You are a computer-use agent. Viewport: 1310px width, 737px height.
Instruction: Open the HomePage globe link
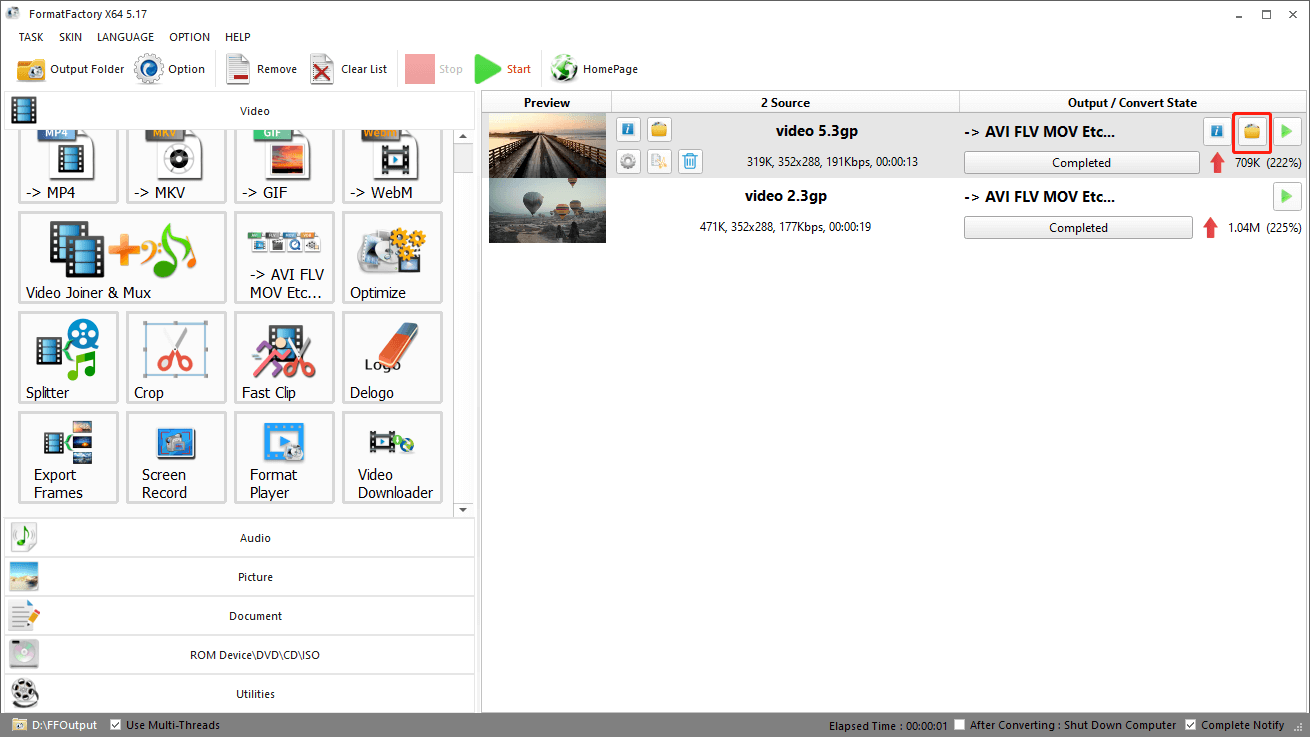coord(594,69)
